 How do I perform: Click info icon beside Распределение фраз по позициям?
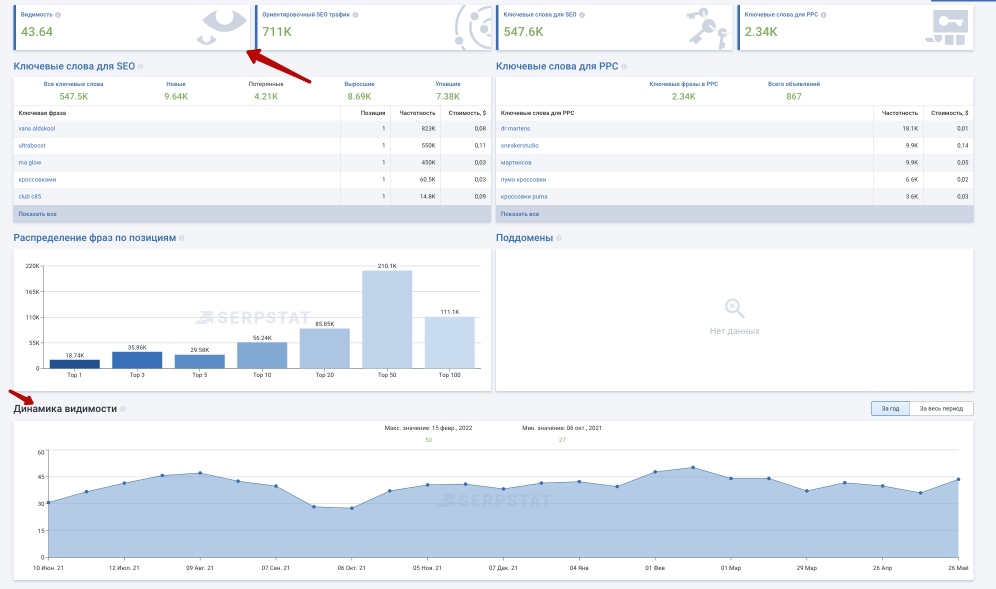click(182, 238)
